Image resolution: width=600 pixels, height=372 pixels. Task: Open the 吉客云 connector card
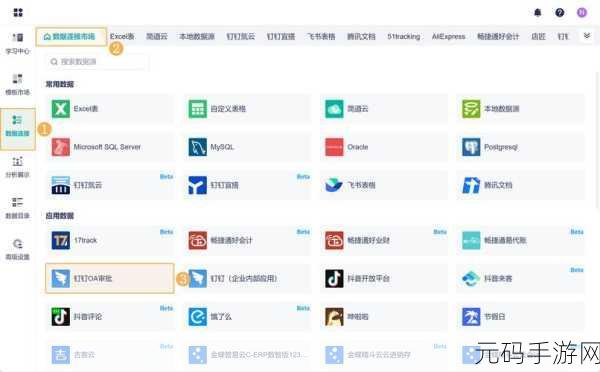pos(110,355)
